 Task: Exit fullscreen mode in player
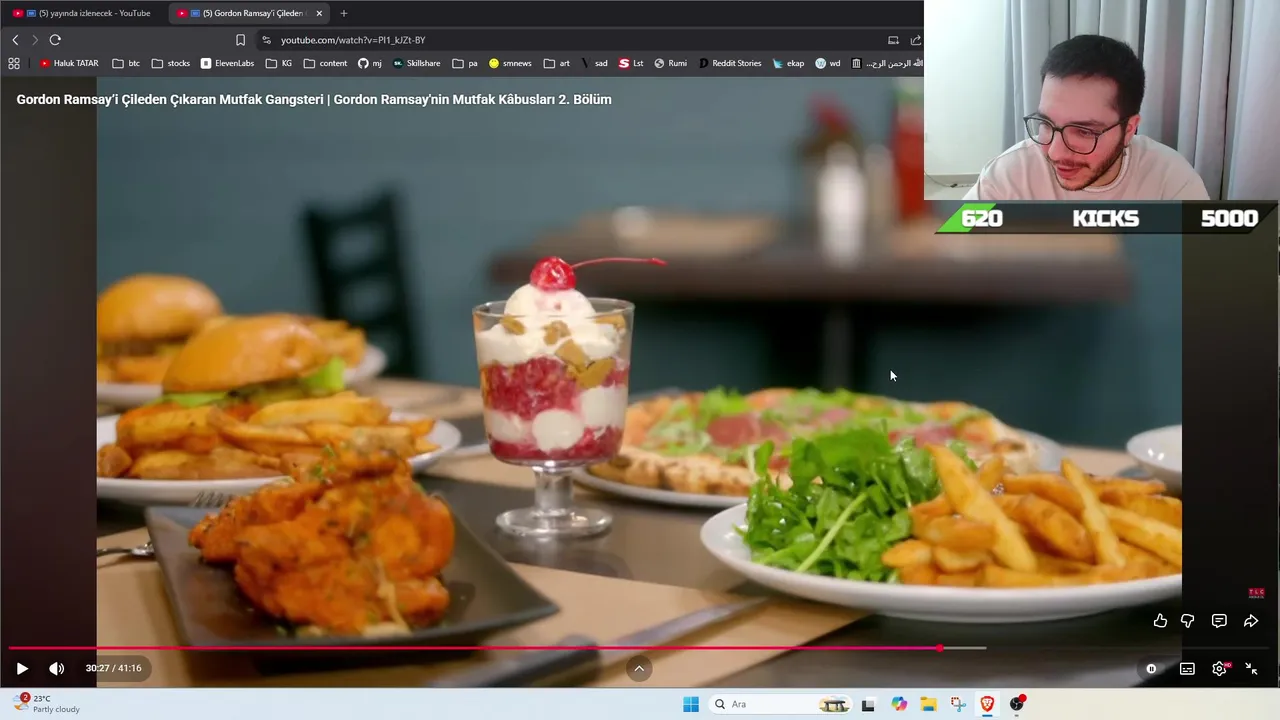pyautogui.click(x=1251, y=669)
